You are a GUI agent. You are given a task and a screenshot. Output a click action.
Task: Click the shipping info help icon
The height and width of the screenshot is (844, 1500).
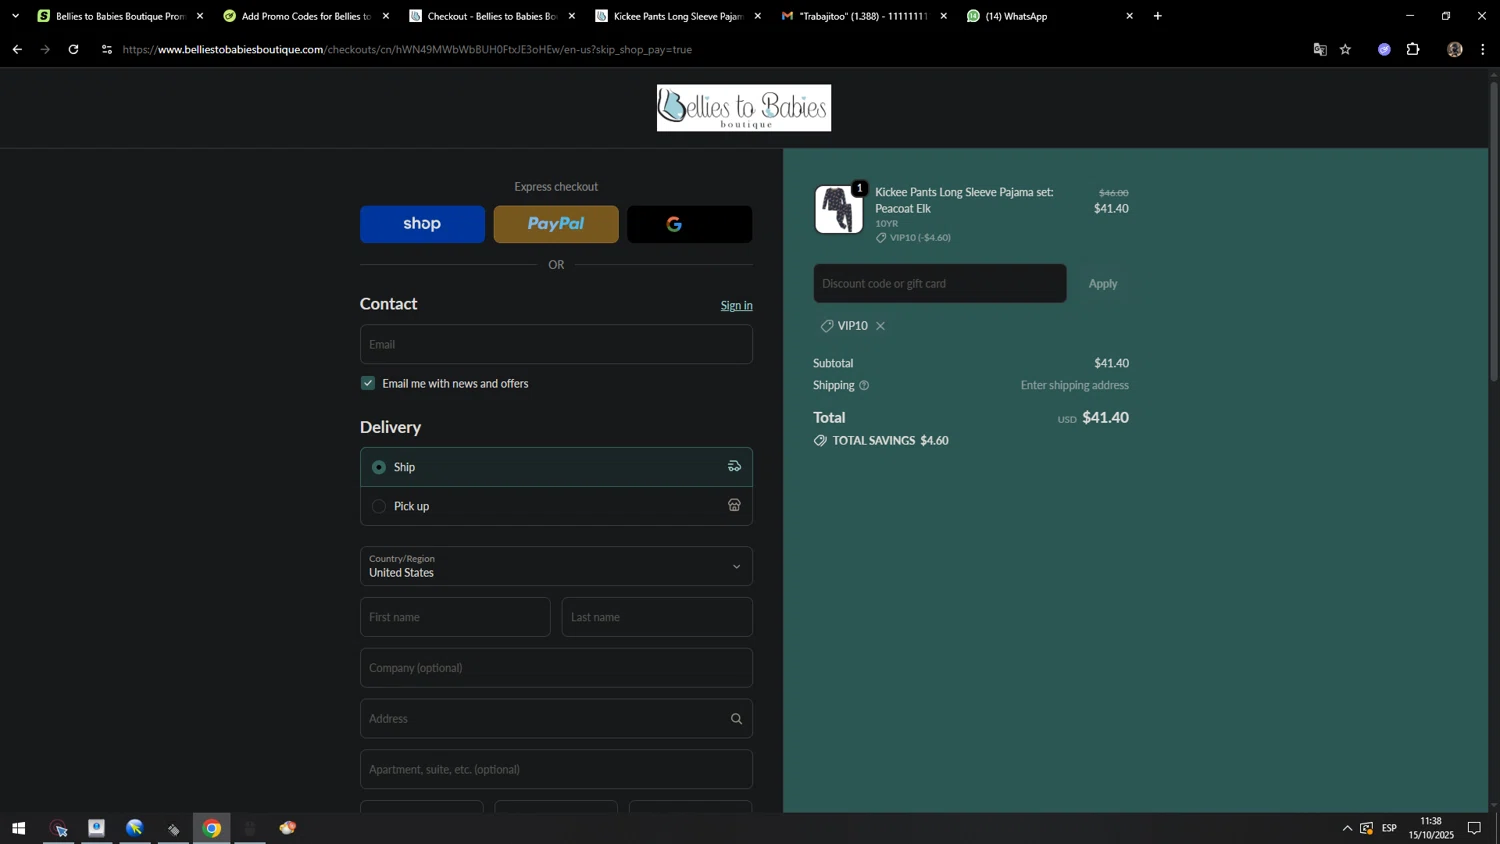[864, 386]
